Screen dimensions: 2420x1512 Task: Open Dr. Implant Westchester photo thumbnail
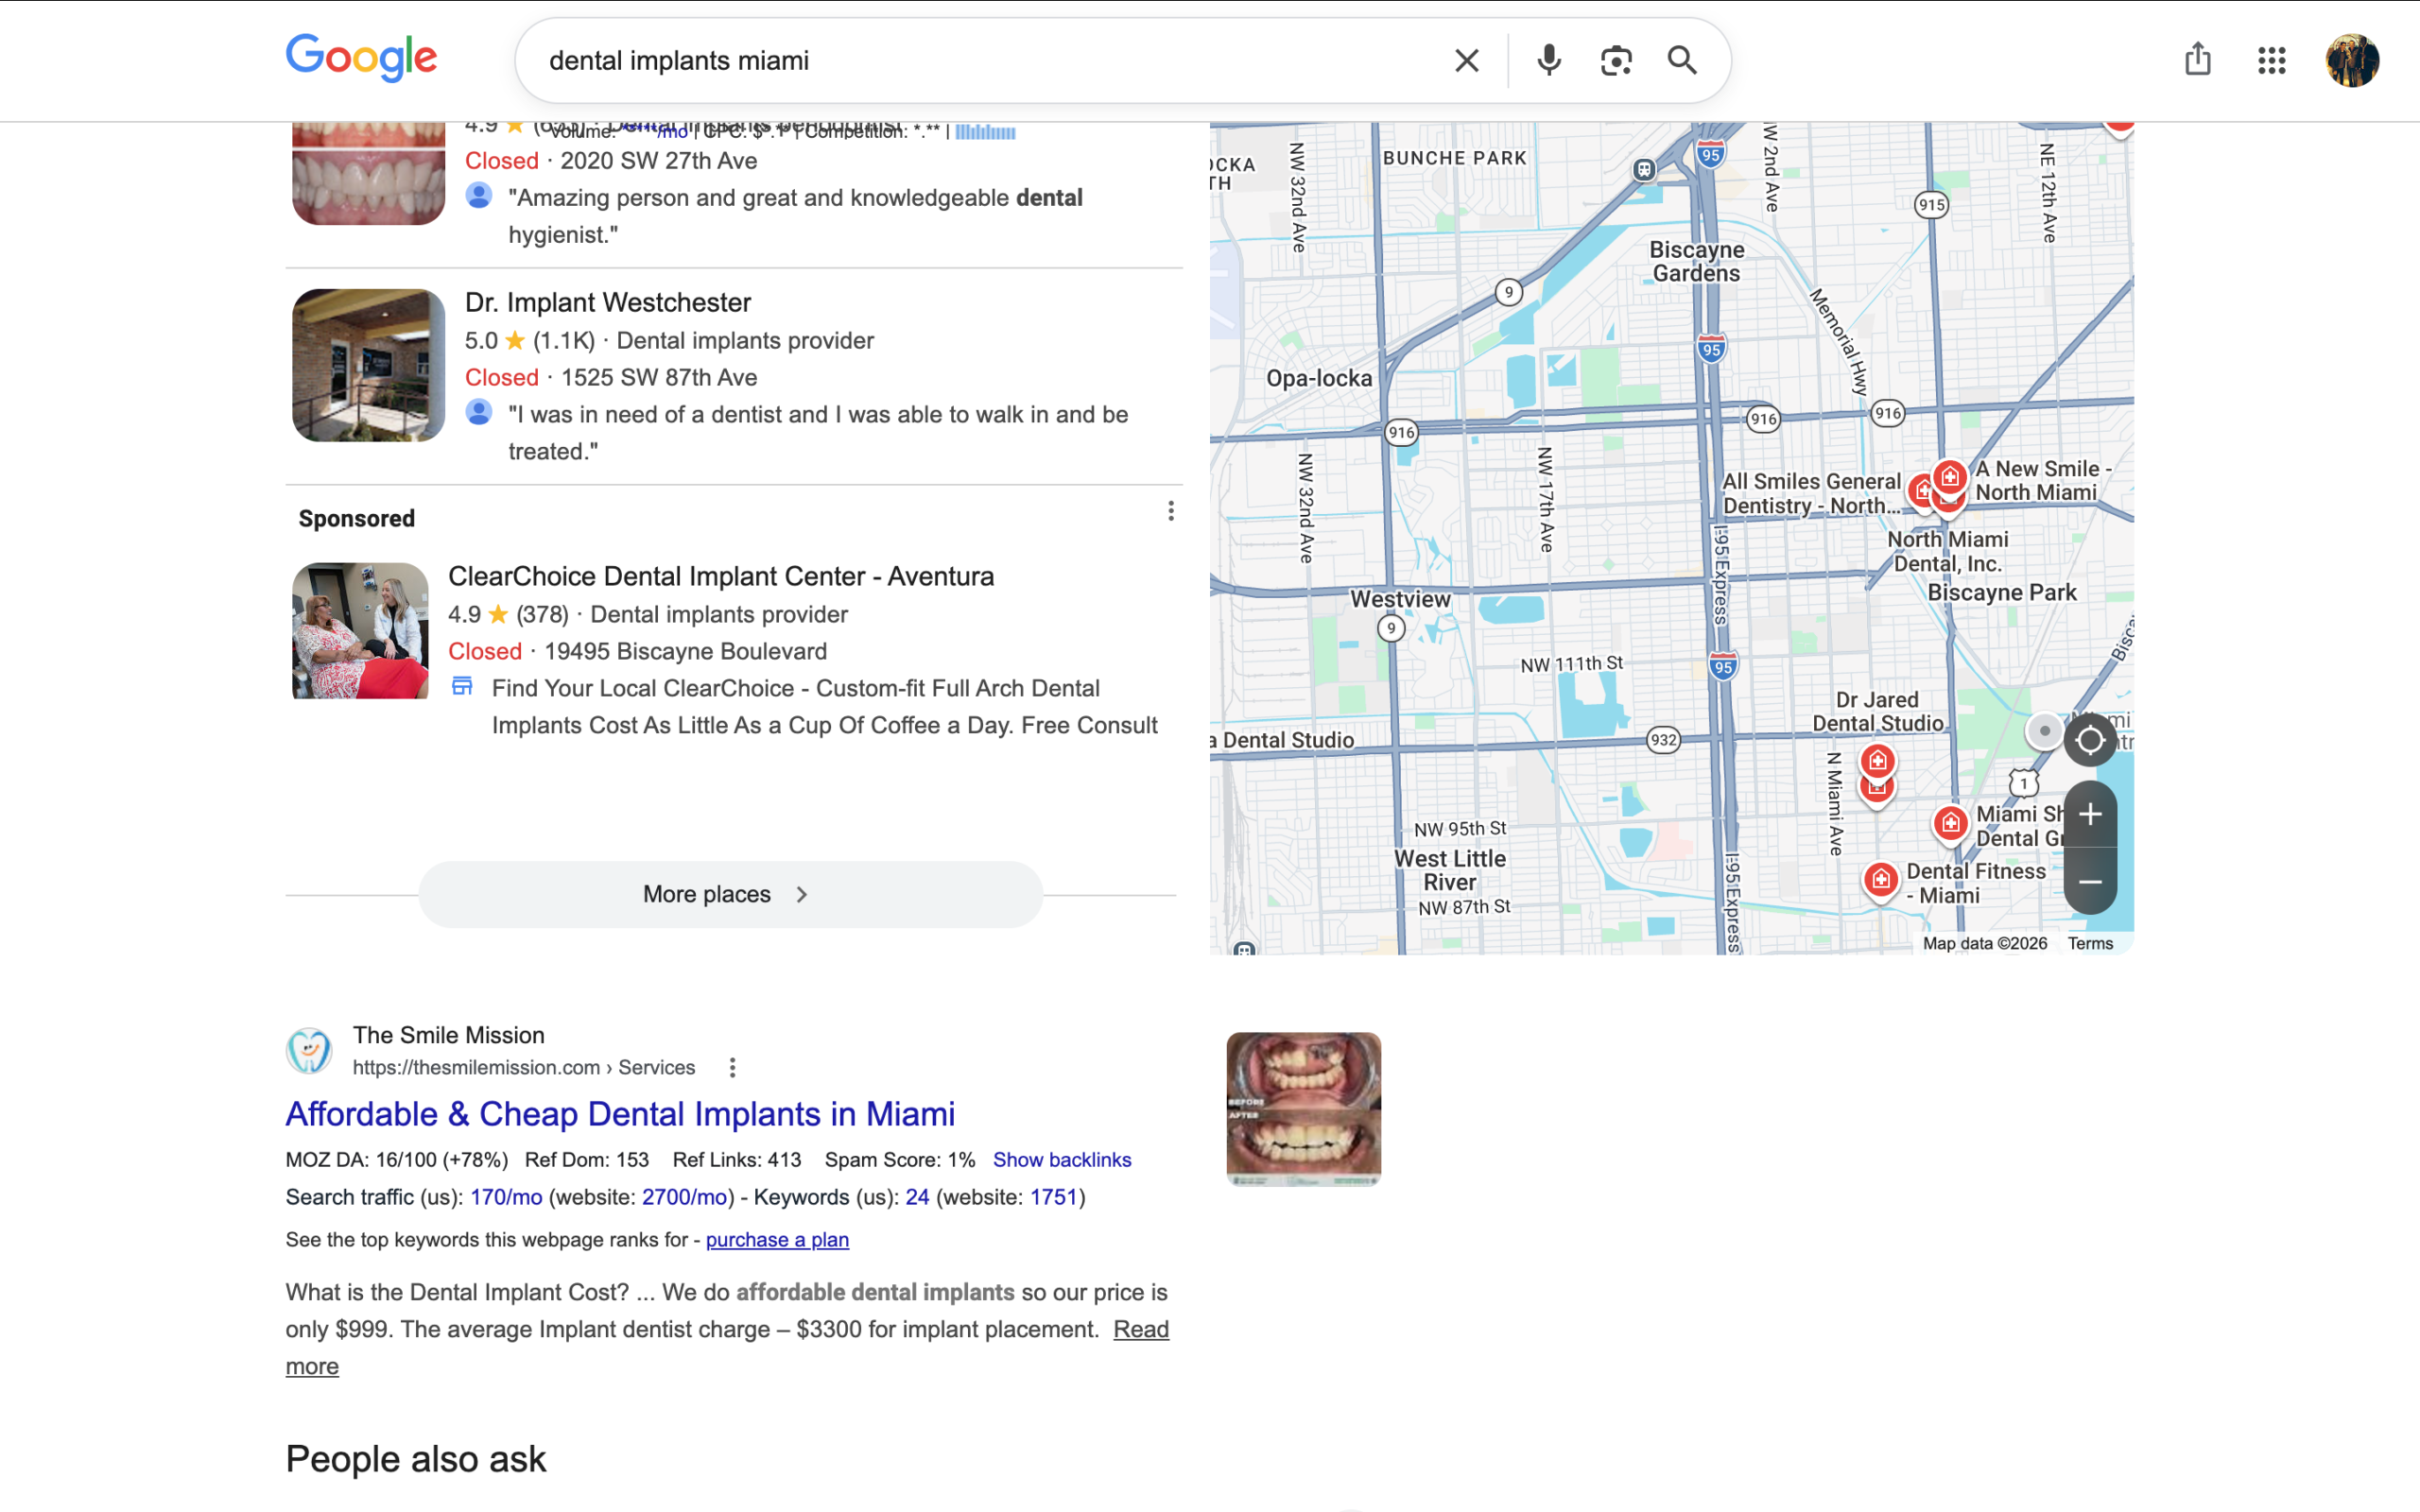368,365
